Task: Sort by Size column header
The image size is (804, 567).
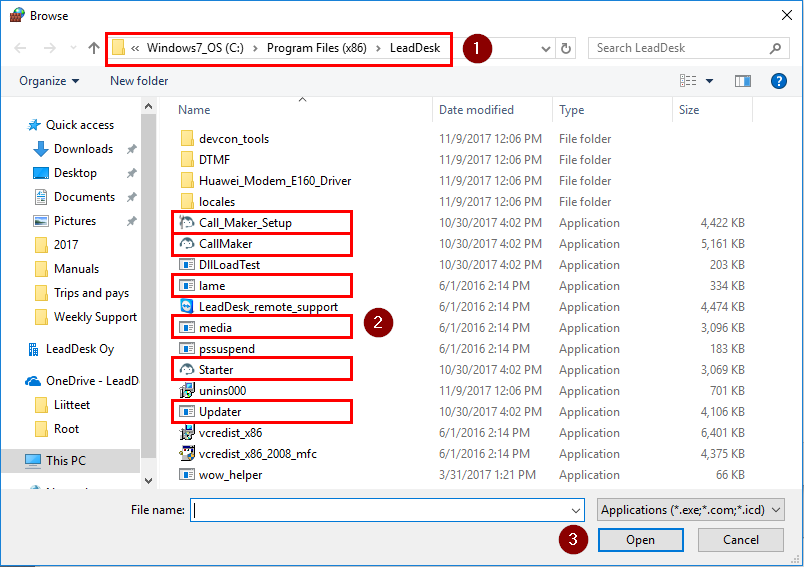Action: point(689,110)
